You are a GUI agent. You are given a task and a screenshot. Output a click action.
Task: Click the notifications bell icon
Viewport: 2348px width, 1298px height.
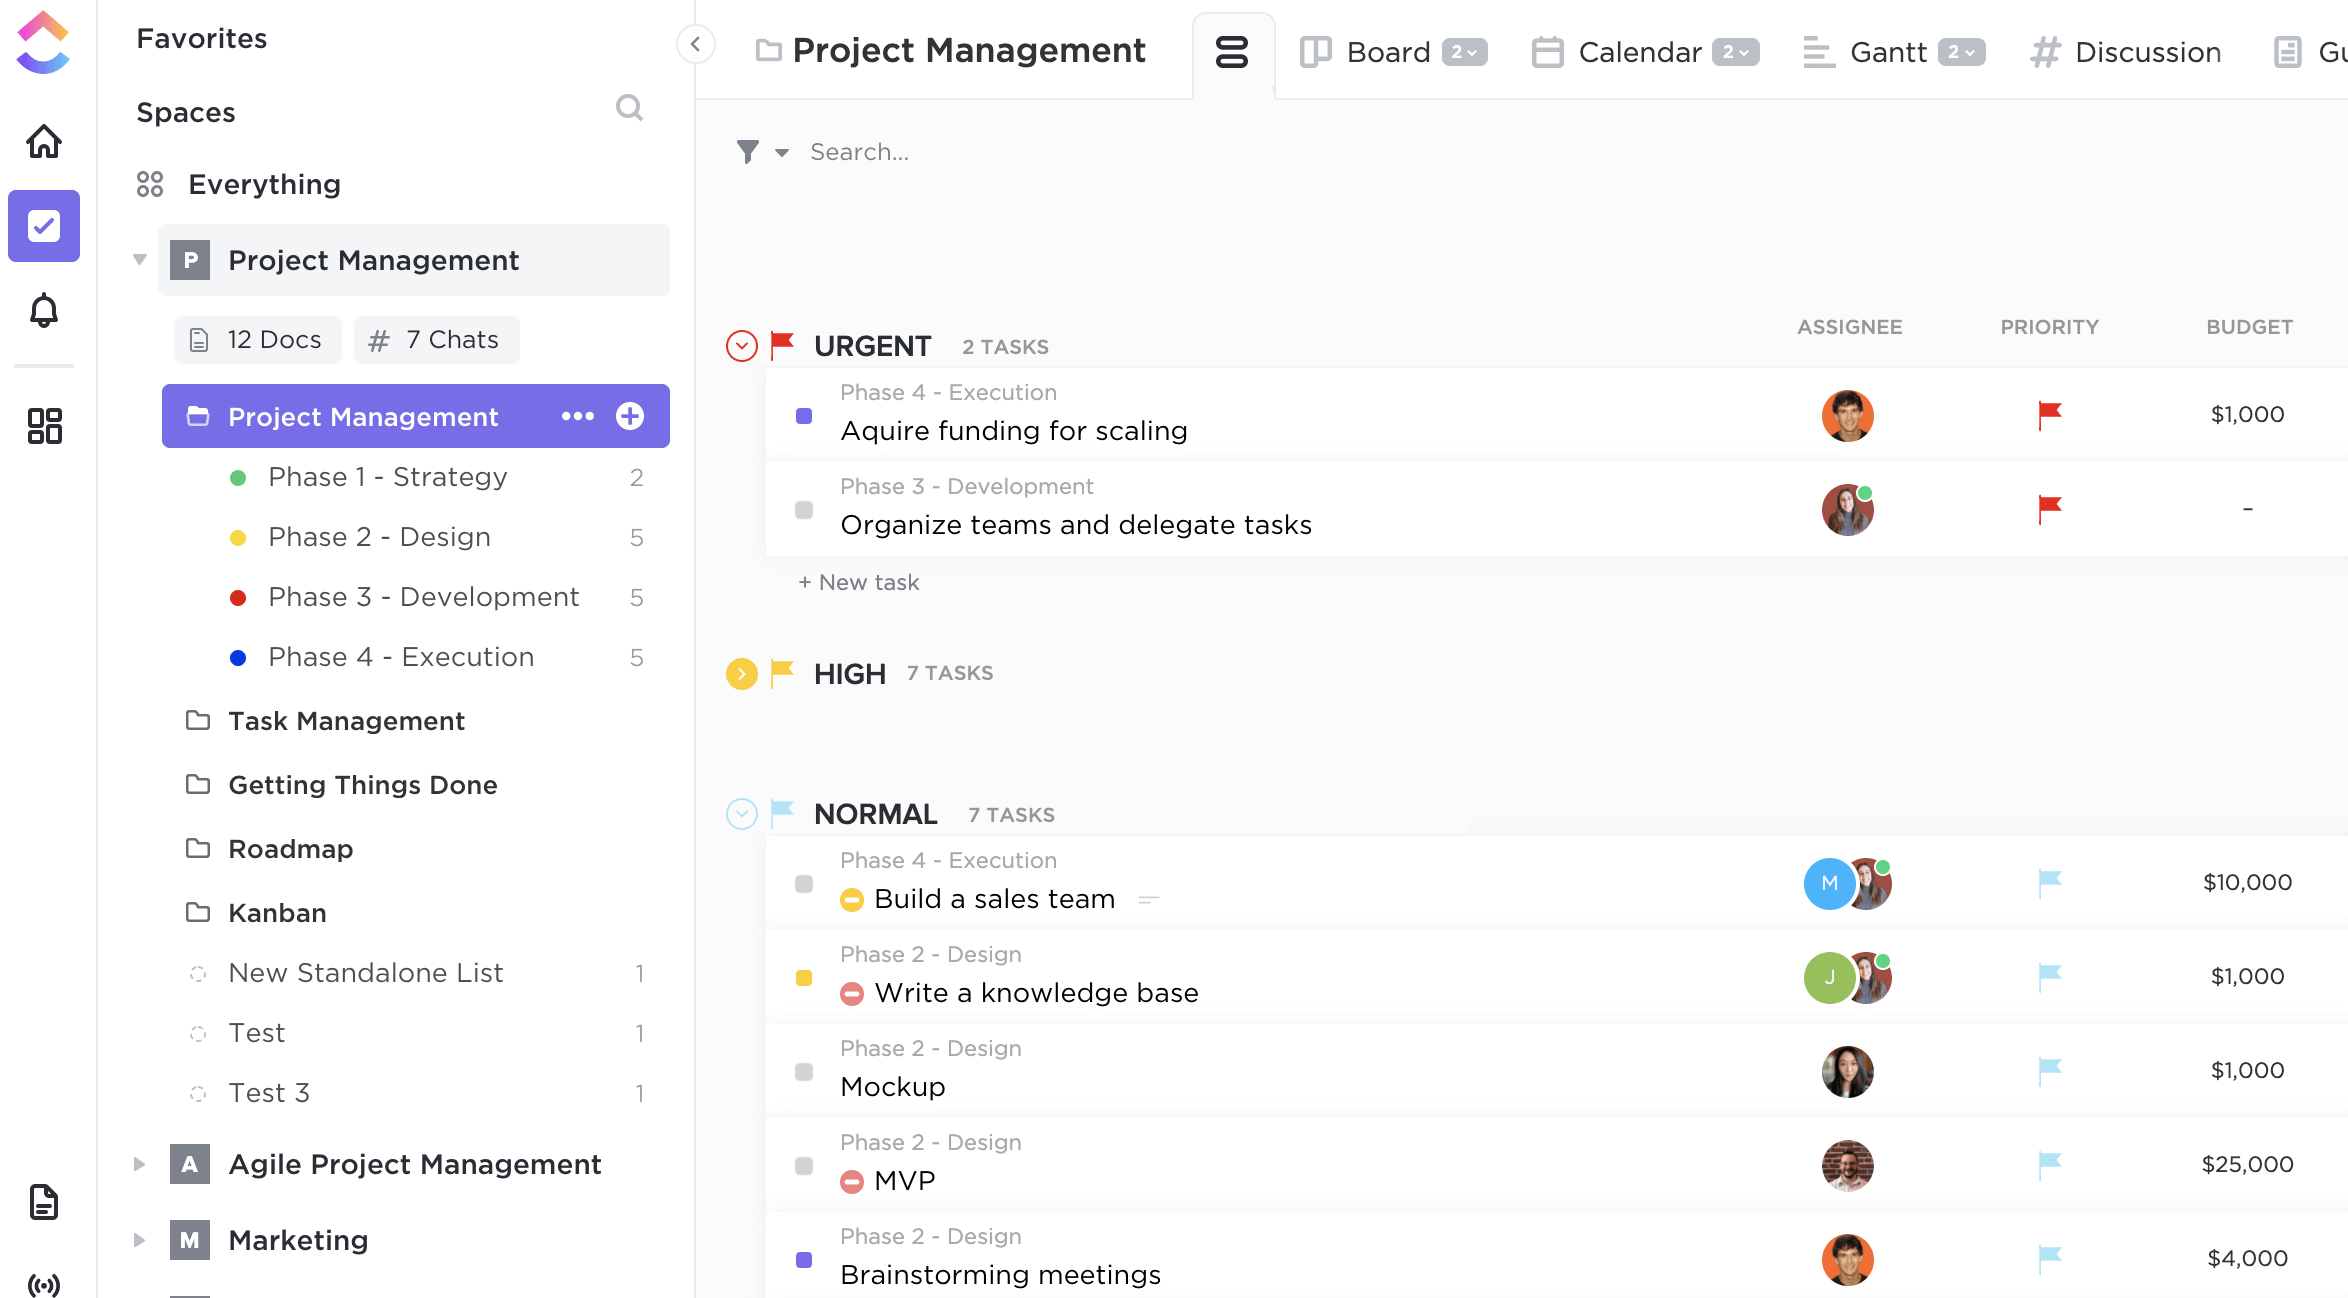tap(43, 309)
